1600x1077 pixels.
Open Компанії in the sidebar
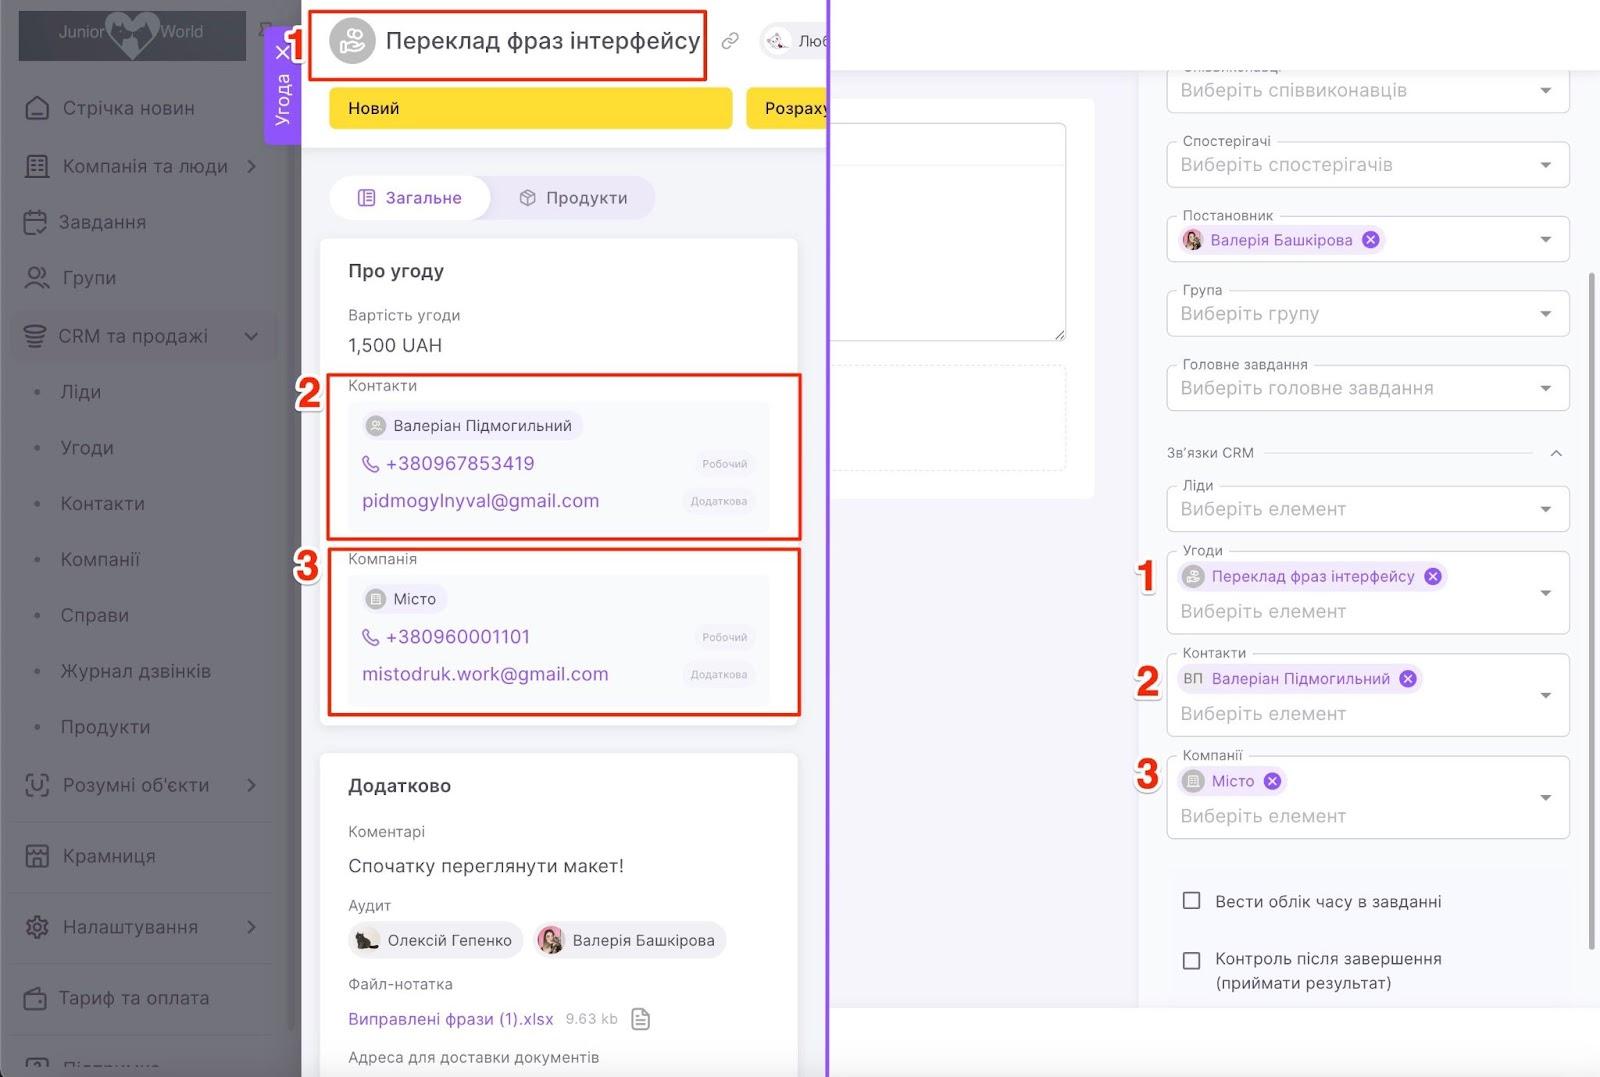point(100,560)
